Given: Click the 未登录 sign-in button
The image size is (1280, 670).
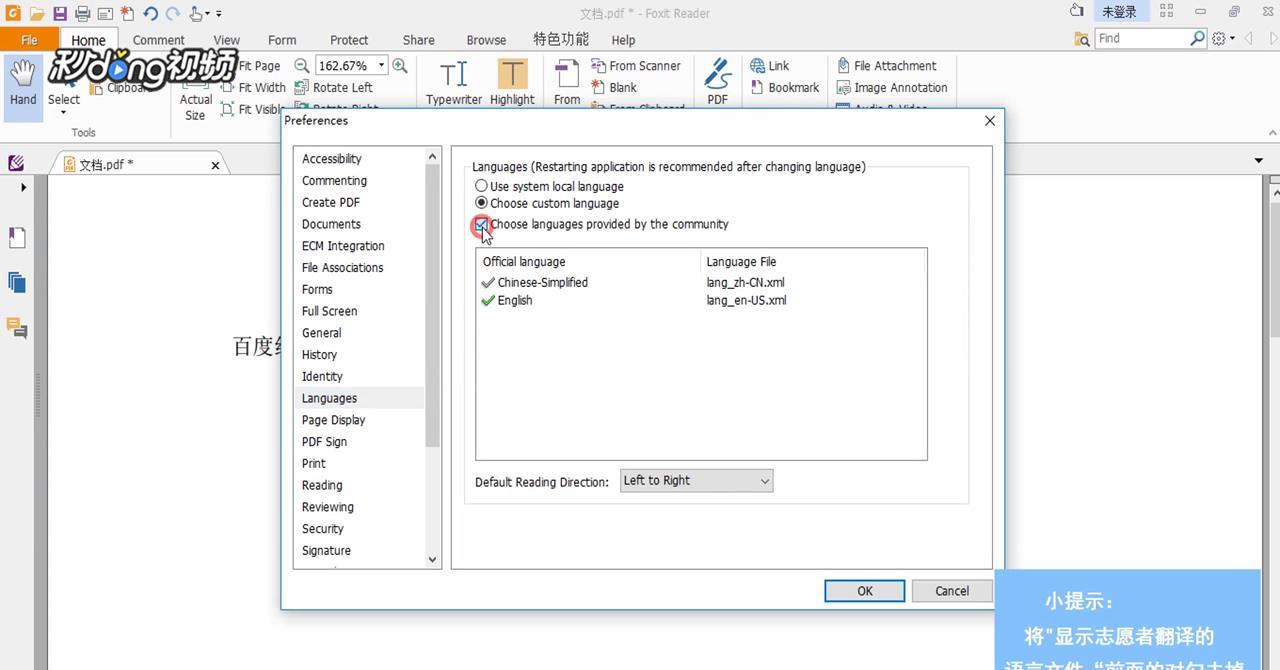Looking at the screenshot, I should tap(1119, 12).
